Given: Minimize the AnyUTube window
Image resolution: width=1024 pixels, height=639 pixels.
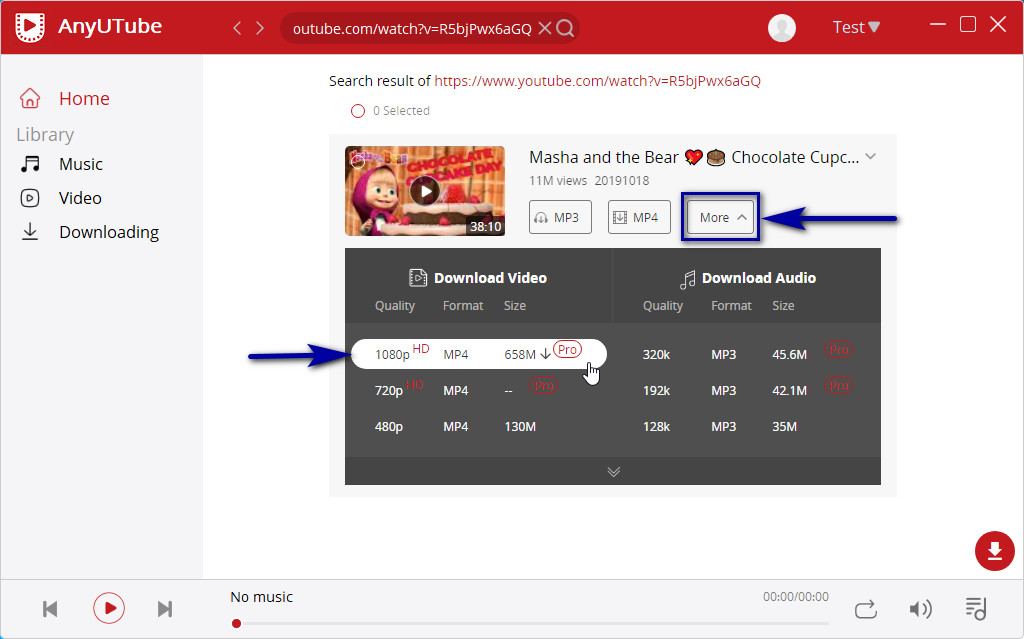Looking at the screenshot, I should click(938, 24).
